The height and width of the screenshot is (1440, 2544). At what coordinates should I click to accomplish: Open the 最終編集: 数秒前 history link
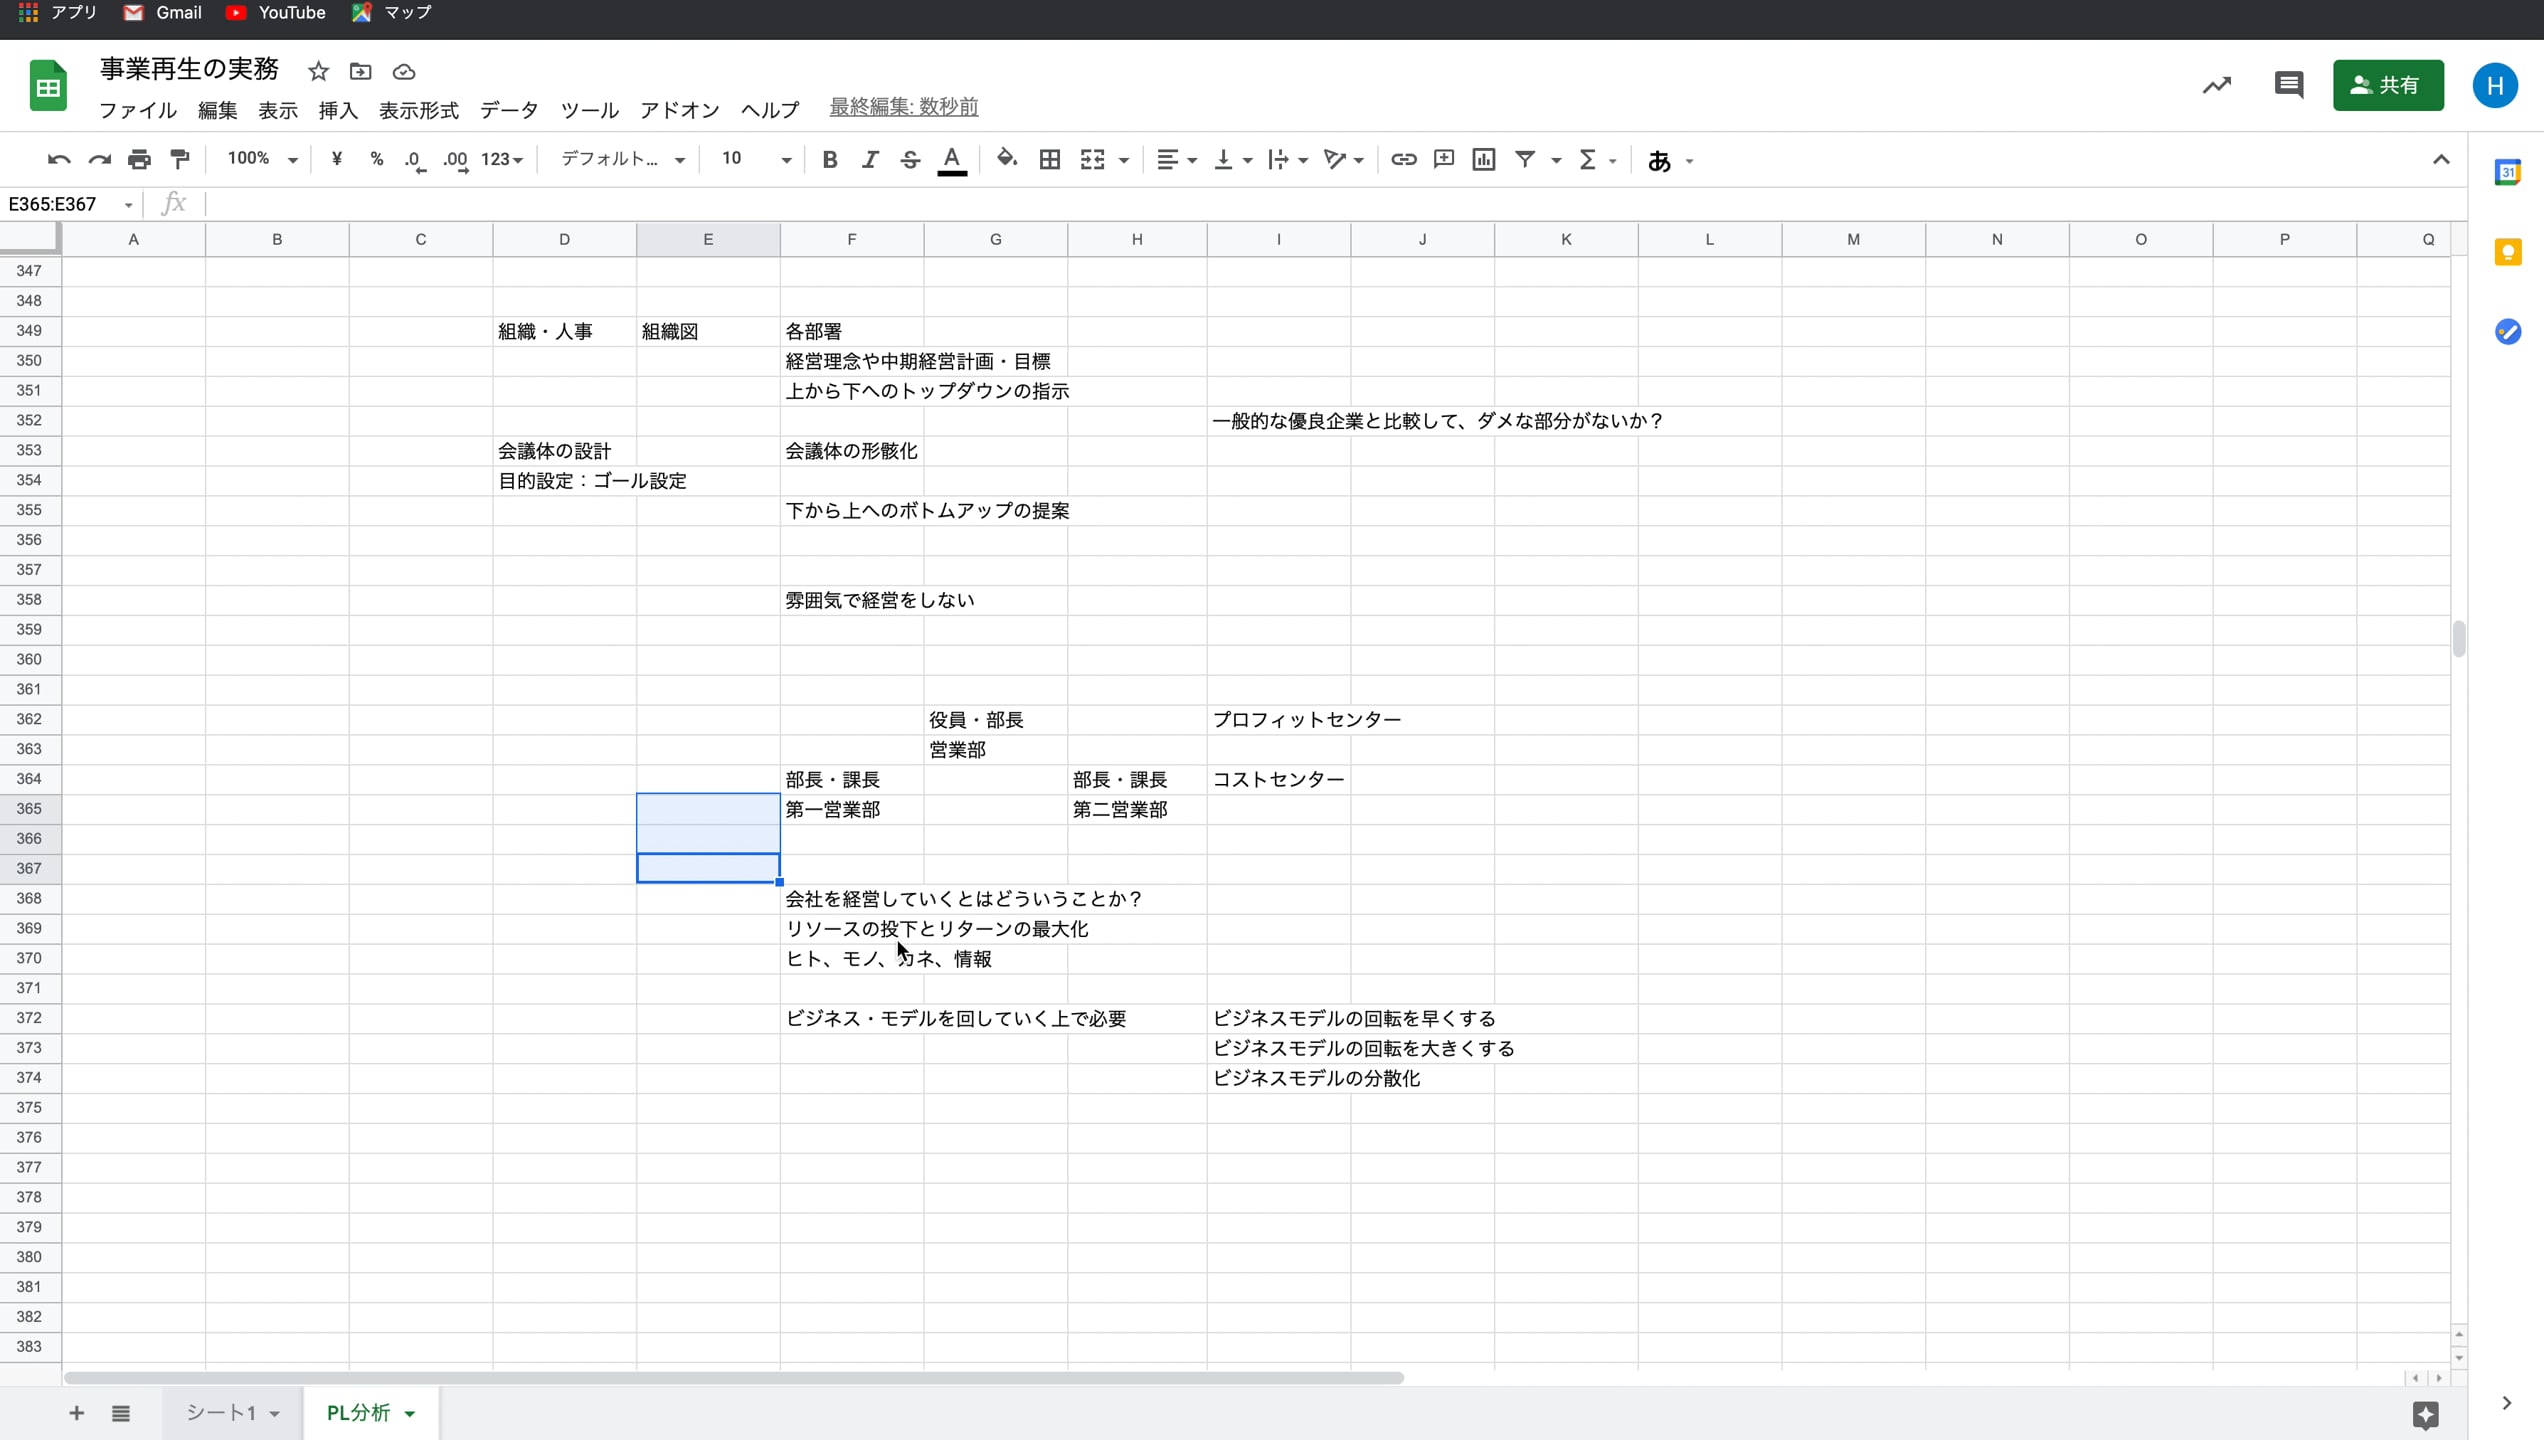click(x=903, y=107)
